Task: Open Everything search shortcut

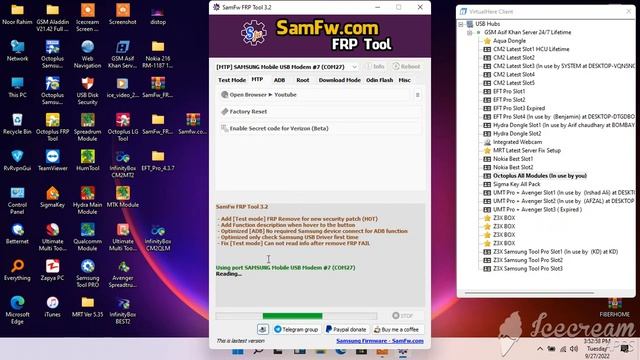Action: [17, 270]
